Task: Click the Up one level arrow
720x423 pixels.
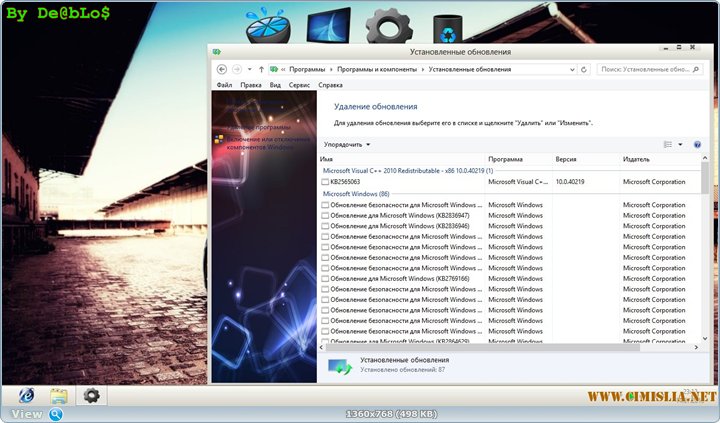Action: point(261,69)
